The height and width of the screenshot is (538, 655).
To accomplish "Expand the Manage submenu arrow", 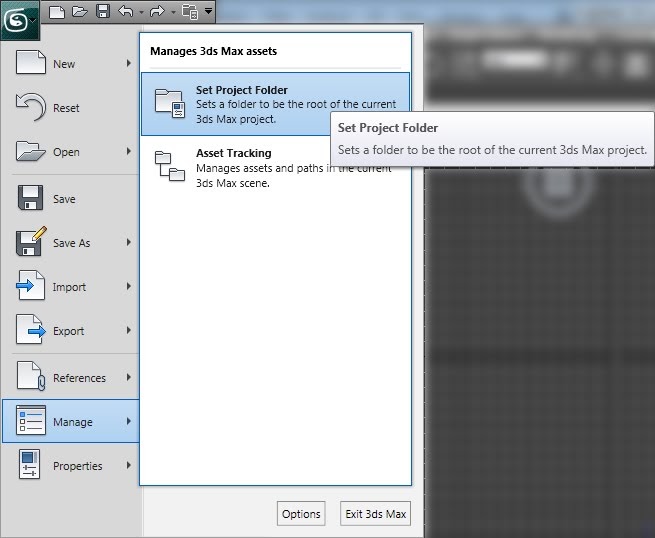I will point(129,421).
